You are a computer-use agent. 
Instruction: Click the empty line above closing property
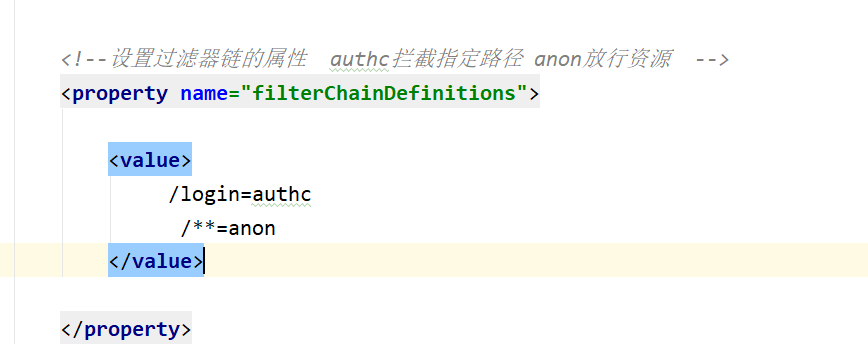pos(434,293)
